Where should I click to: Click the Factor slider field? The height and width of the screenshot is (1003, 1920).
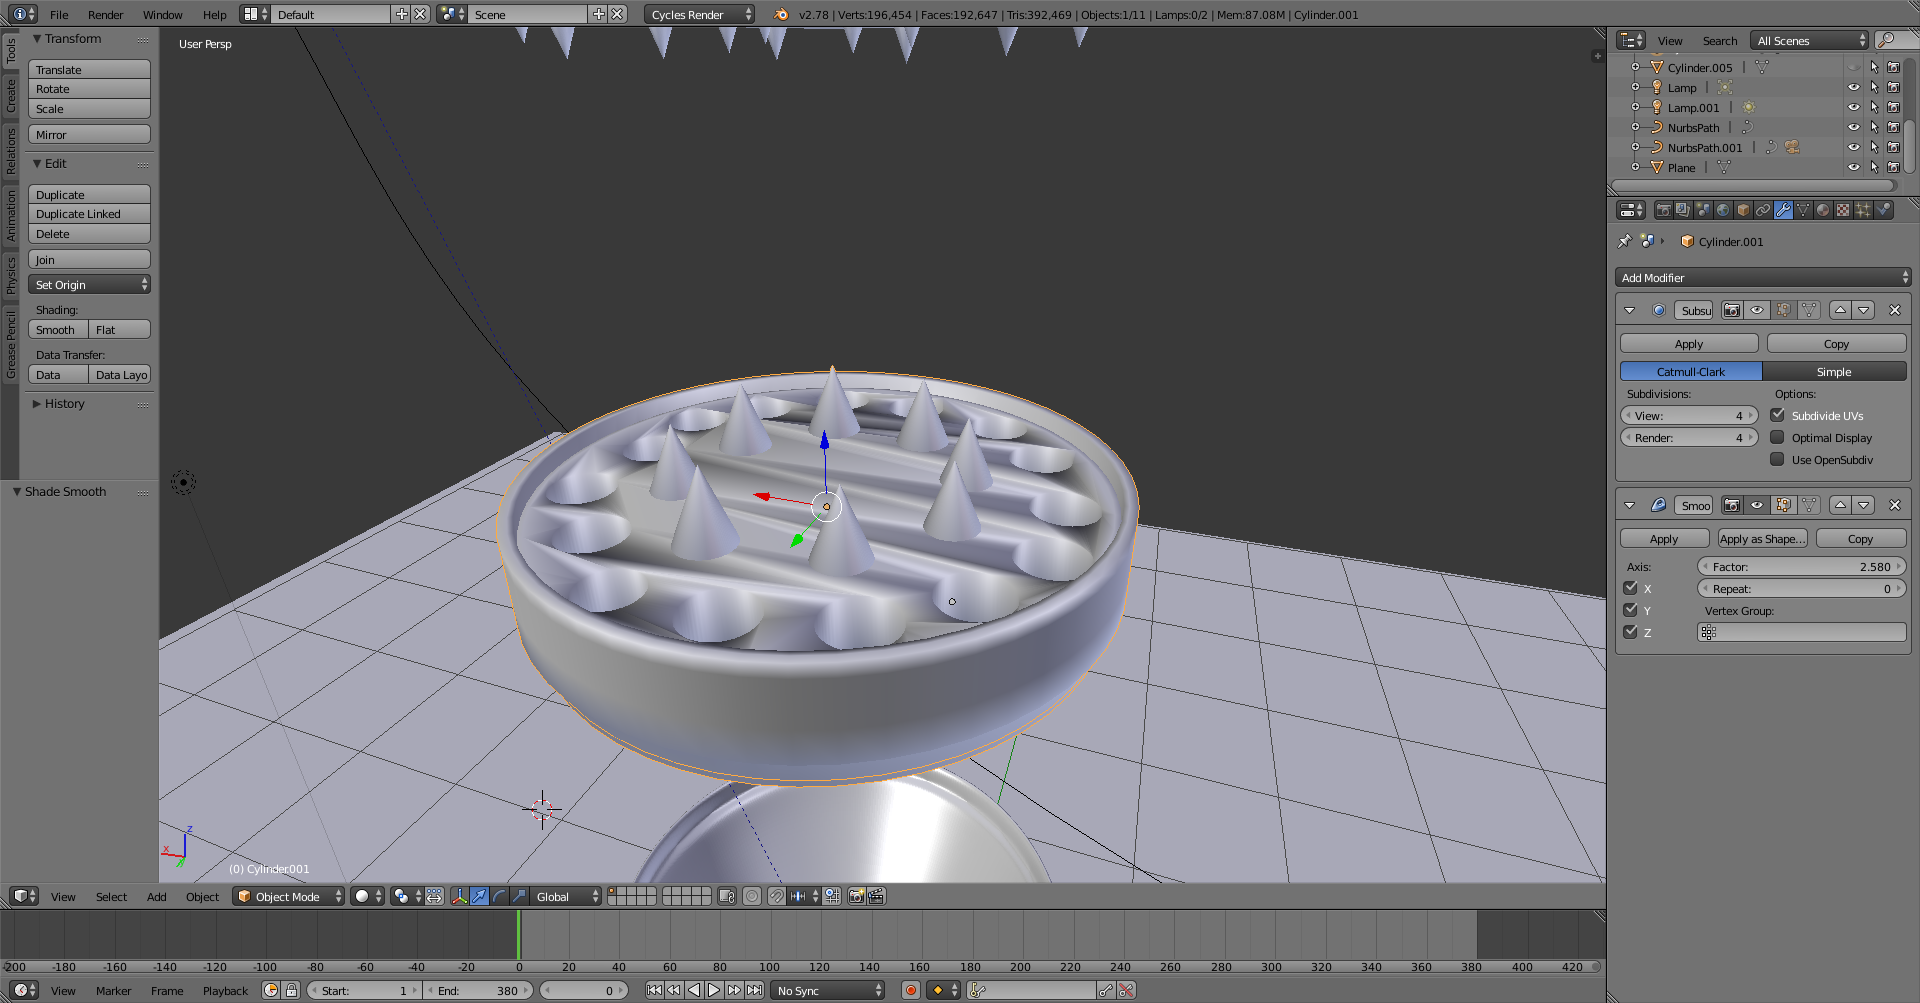[1801, 566]
